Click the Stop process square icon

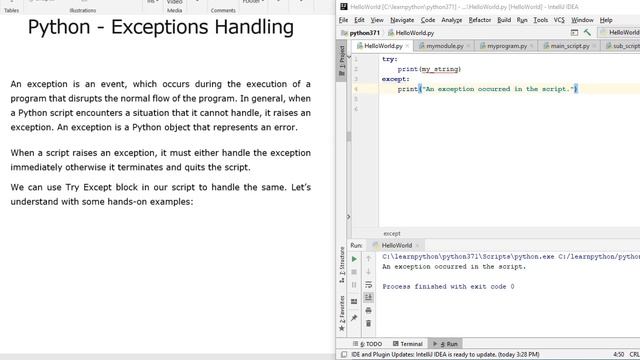point(354,272)
